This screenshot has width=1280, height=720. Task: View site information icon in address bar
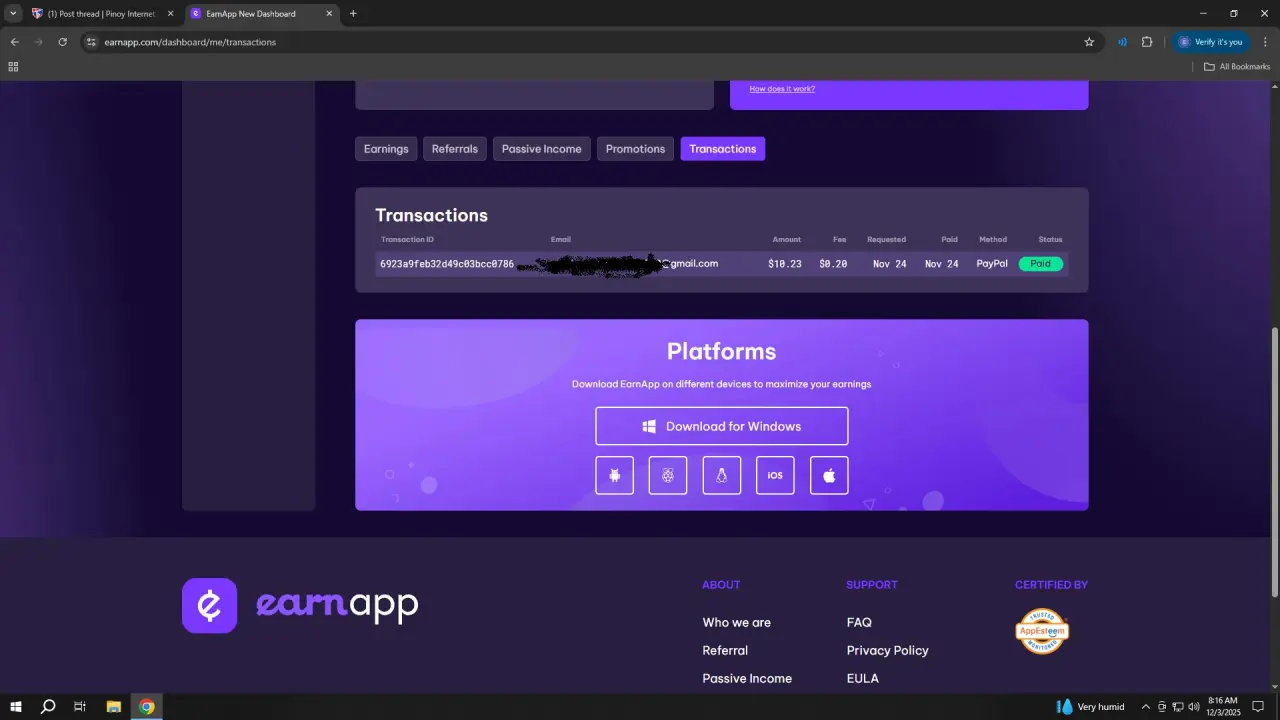pyautogui.click(x=91, y=42)
